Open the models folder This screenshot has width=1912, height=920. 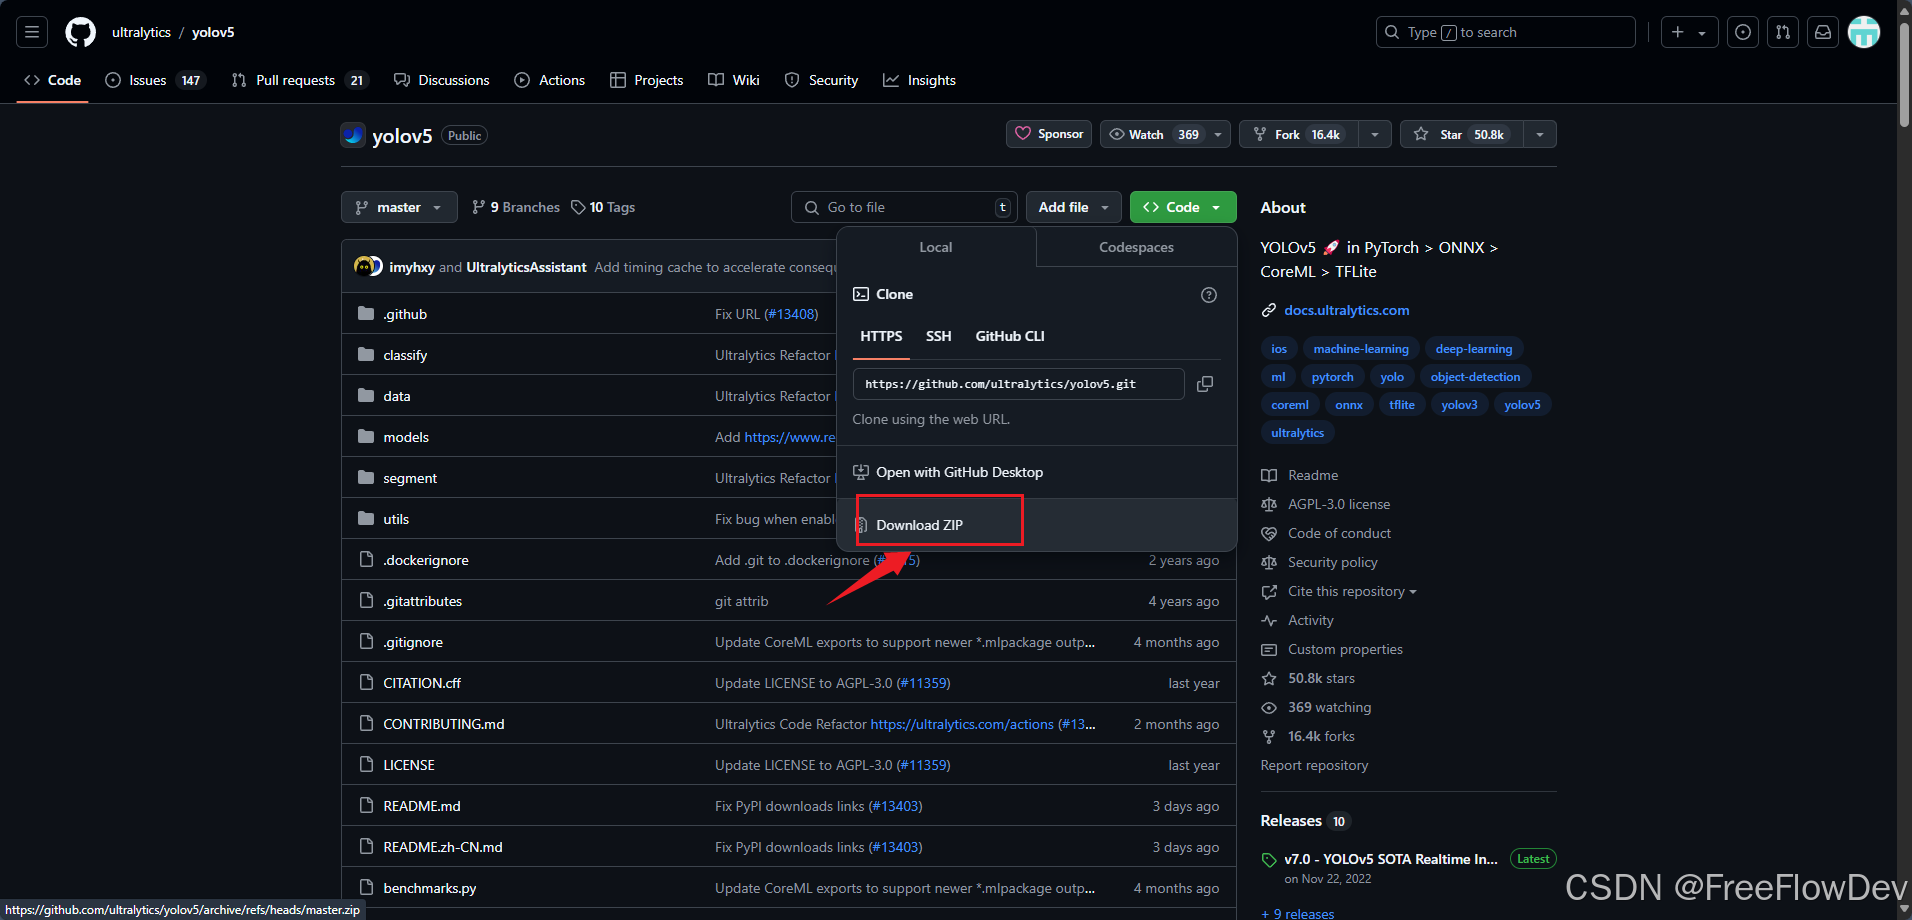pyautogui.click(x=406, y=437)
